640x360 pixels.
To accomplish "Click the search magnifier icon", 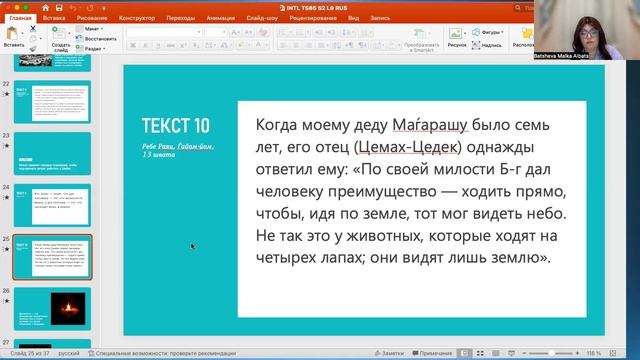I will point(518,8).
